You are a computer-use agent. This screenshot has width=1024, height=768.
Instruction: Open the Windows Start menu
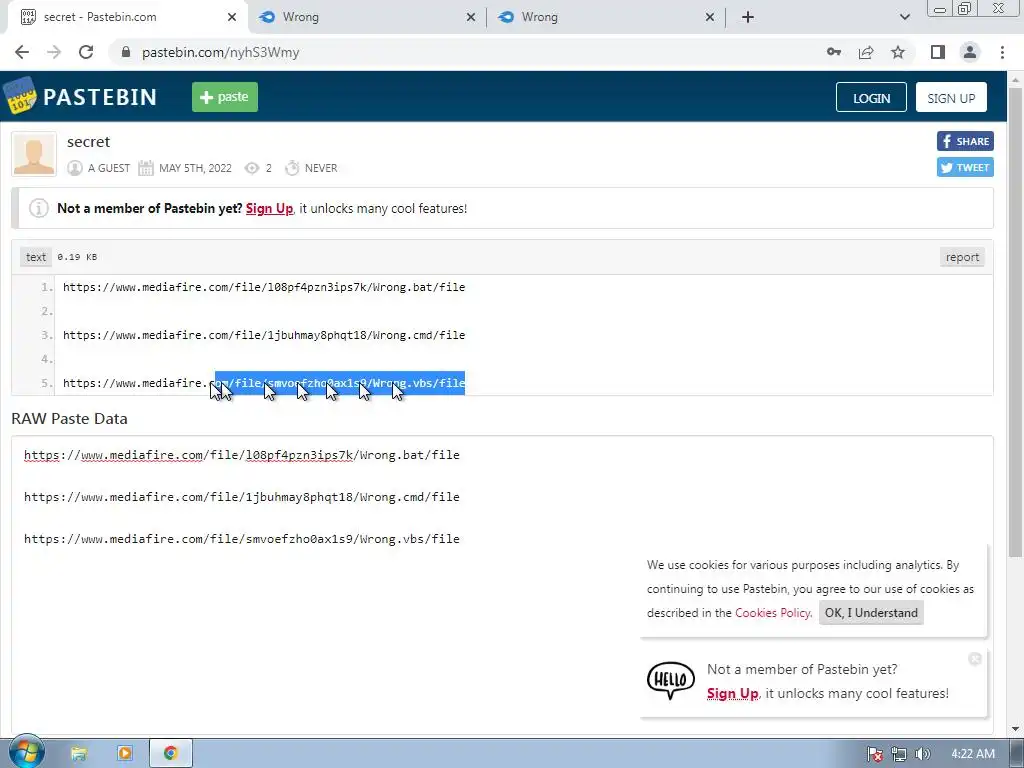click(x=27, y=753)
